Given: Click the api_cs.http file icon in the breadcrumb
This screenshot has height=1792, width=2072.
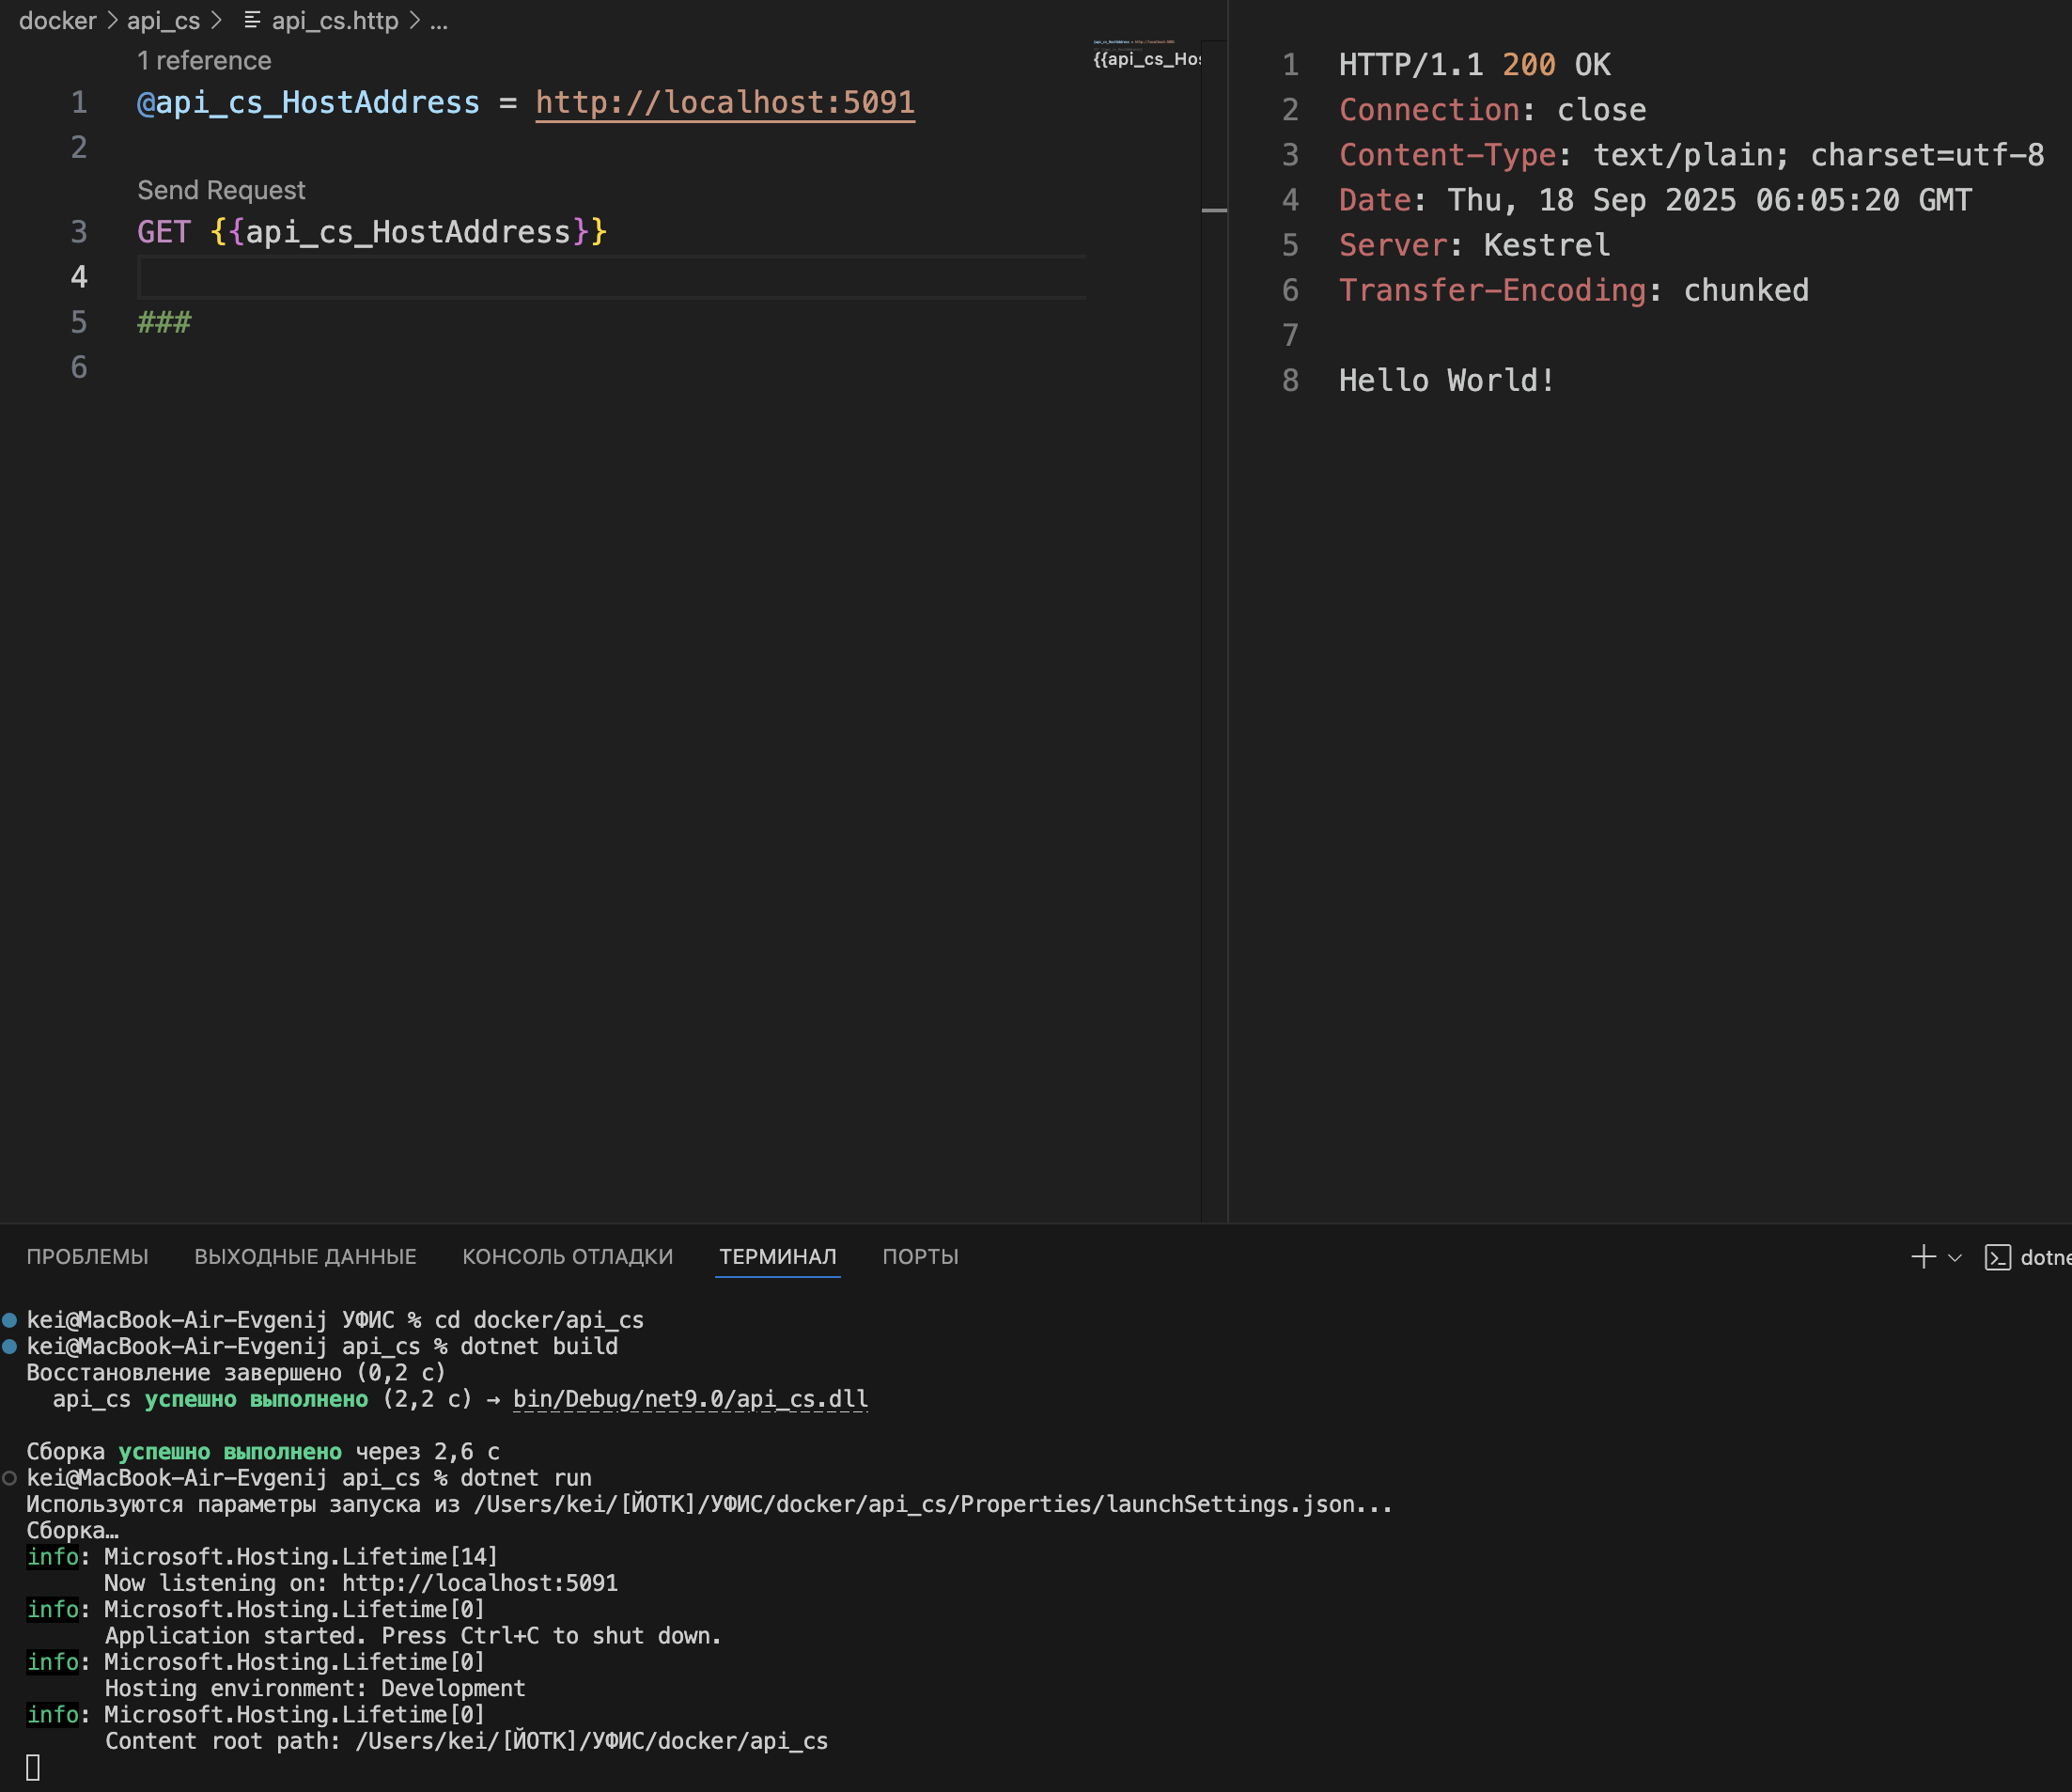Looking at the screenshot, I should coord(252,20).
